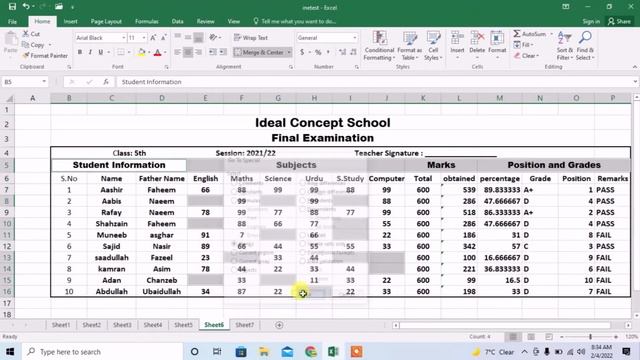Apply the Fill Color bucket
This screenshot has width=640, height=360.
[x=141, y=52]
